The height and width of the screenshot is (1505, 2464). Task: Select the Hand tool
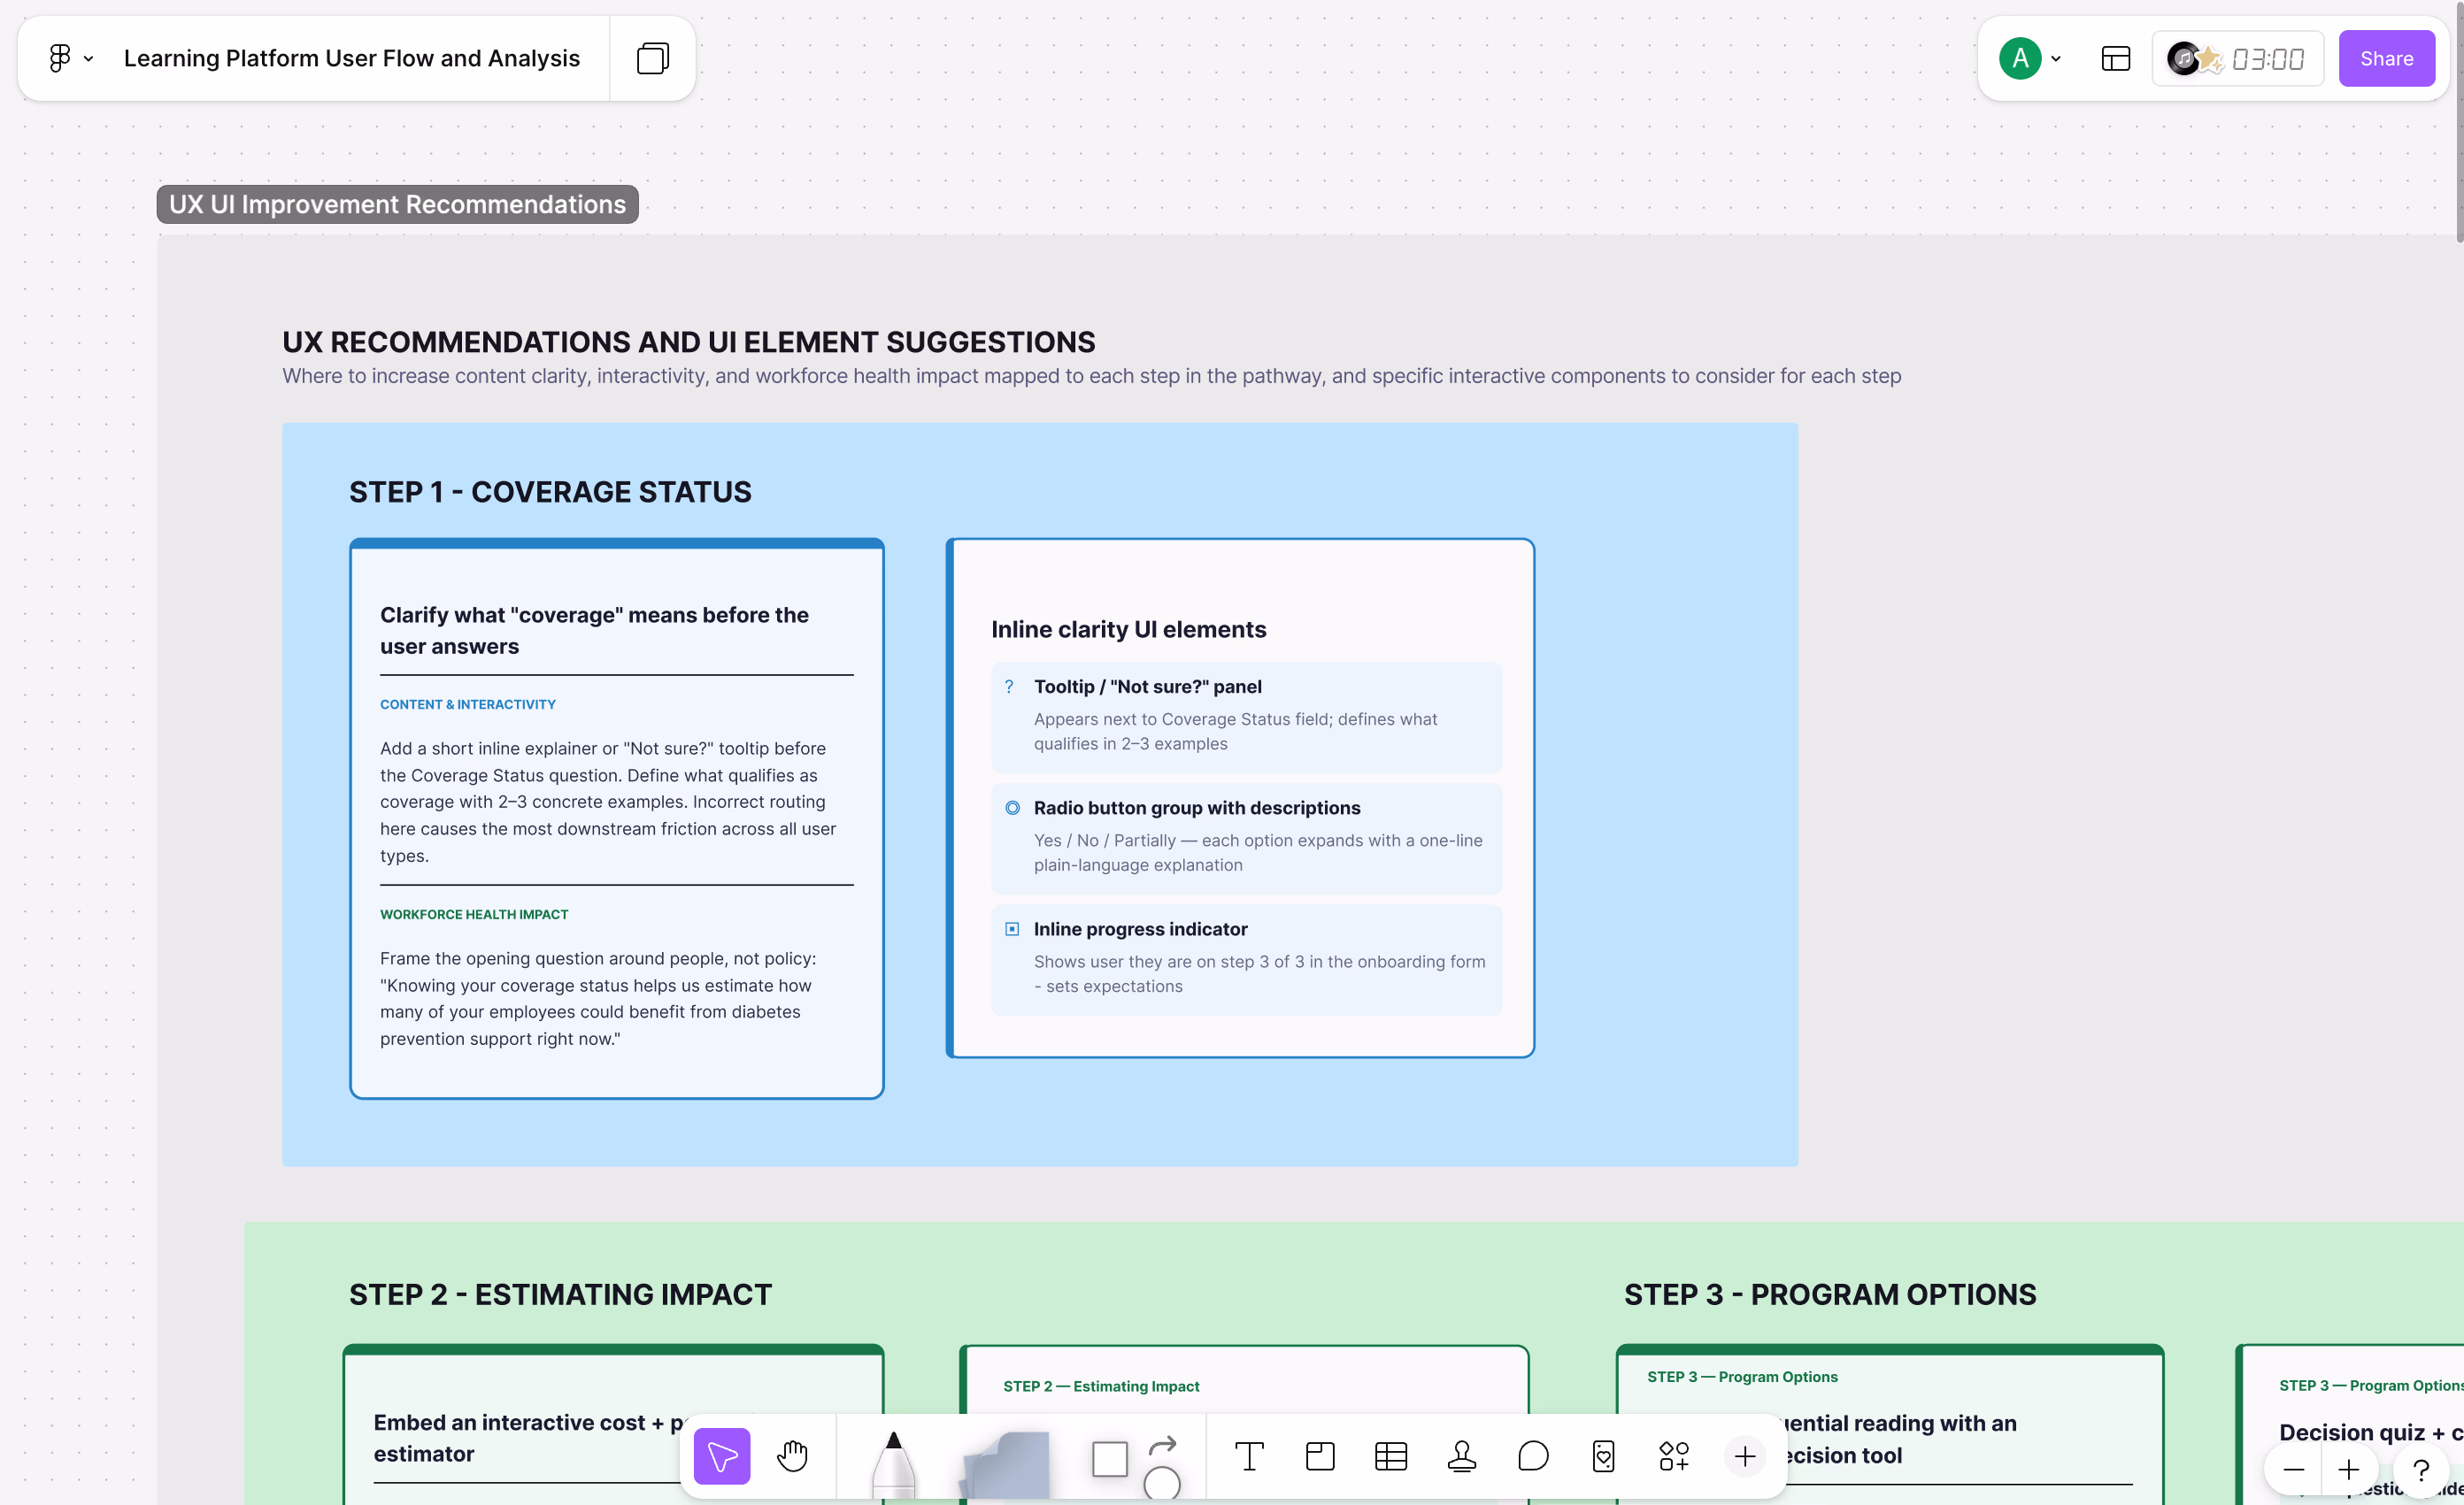coord(792,1456)
